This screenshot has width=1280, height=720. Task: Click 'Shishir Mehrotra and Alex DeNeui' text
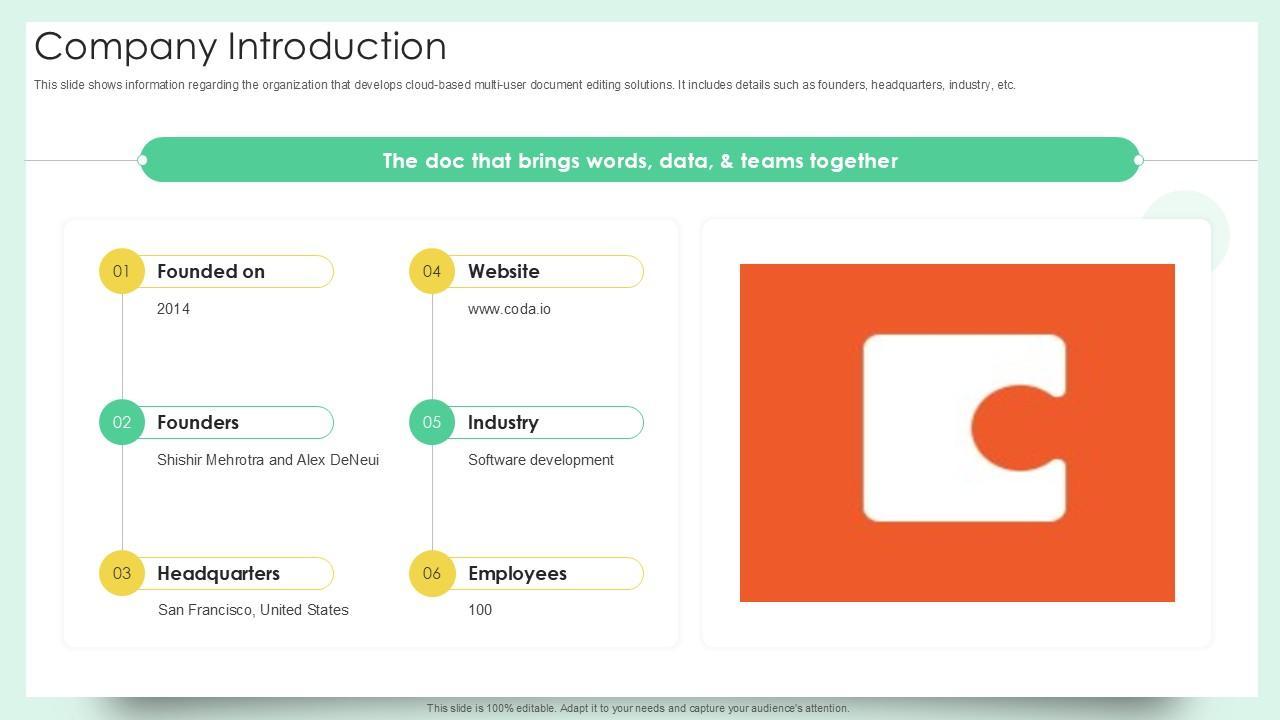[268, 460]
